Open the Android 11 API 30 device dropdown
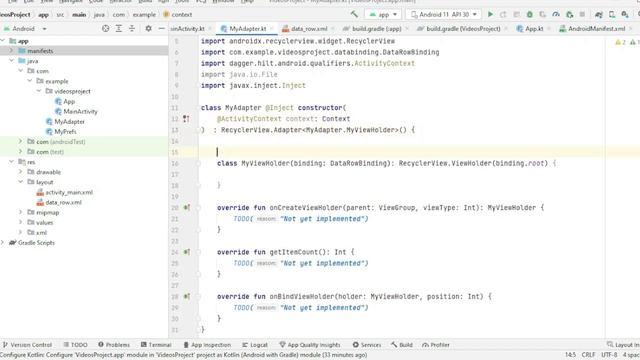 coord(443,14)
